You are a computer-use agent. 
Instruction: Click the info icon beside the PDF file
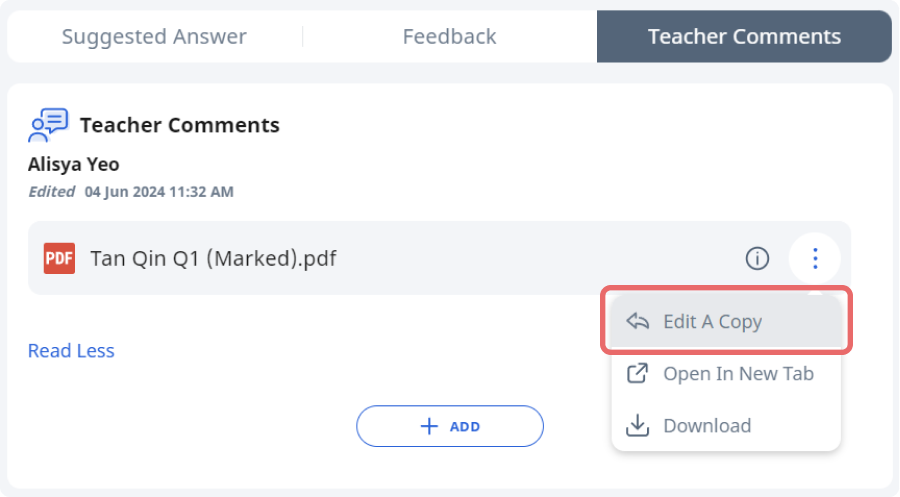[x=757, y=258]
